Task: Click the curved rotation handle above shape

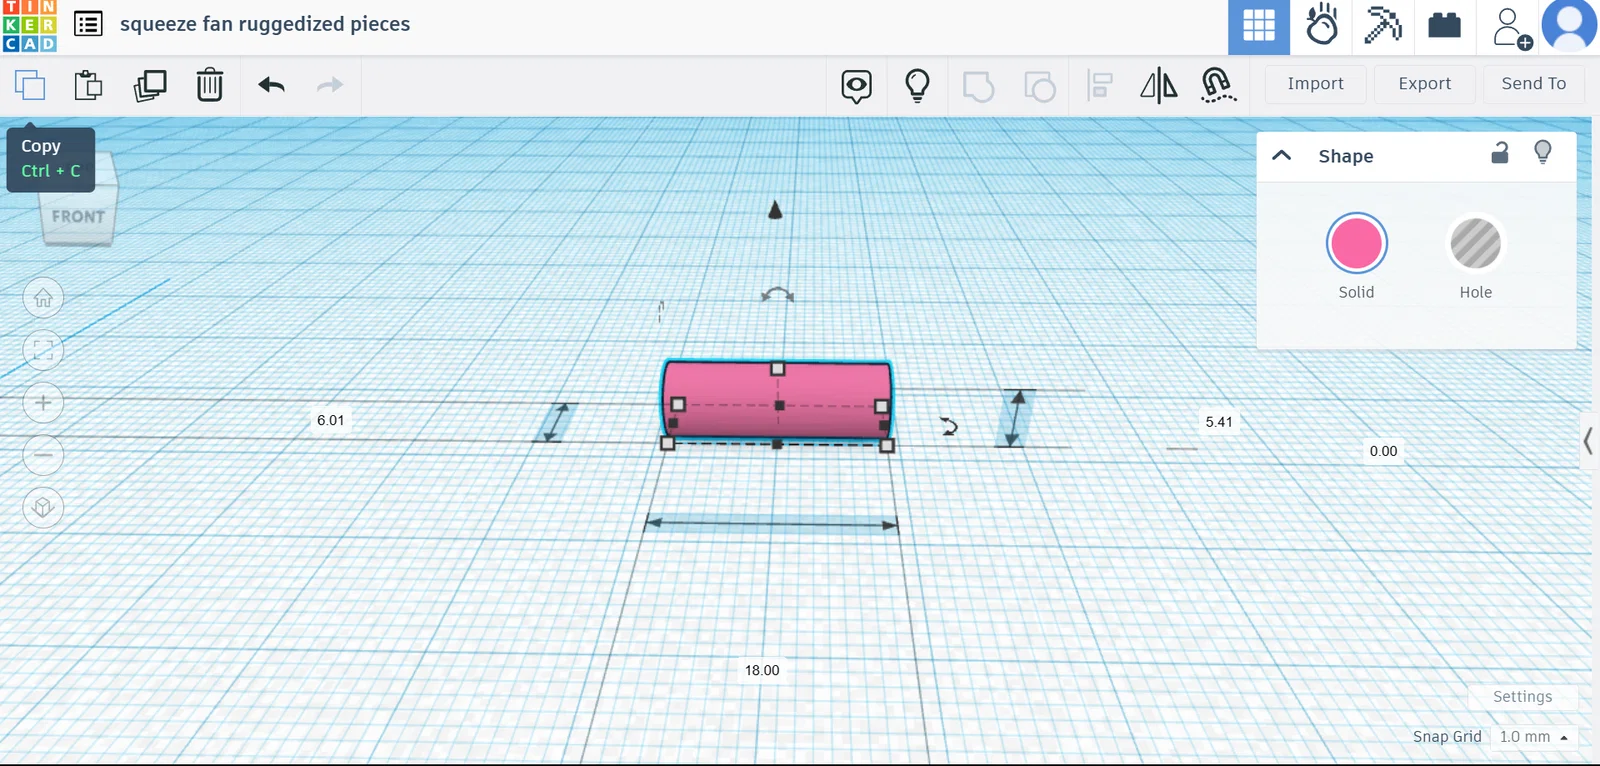Action: point(777,295)
